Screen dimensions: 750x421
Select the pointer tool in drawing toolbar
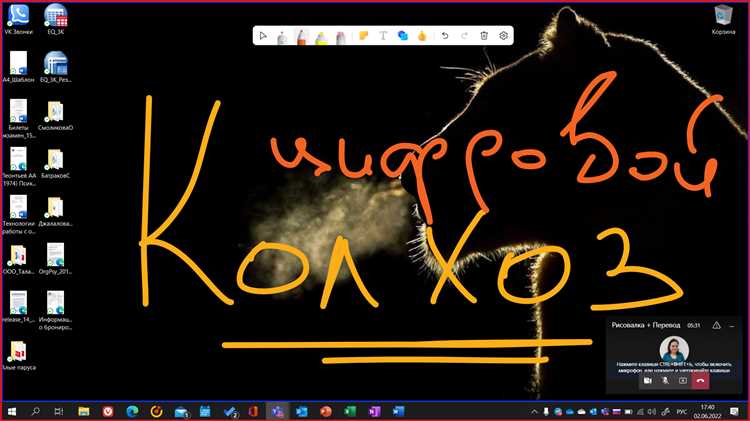263,36
